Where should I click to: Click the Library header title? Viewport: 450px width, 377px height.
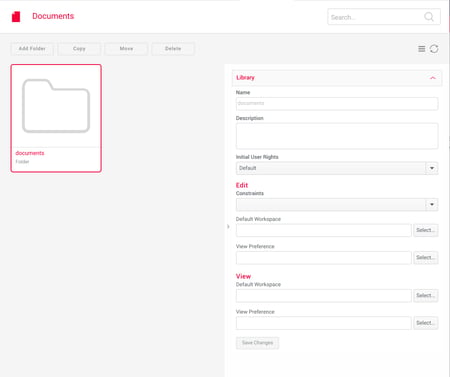[245, 78]
